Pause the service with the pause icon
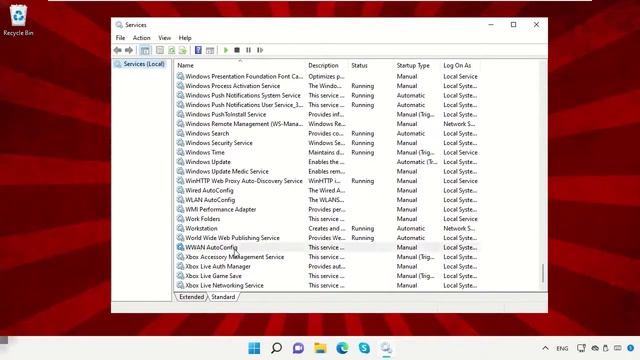 [248, 50]
